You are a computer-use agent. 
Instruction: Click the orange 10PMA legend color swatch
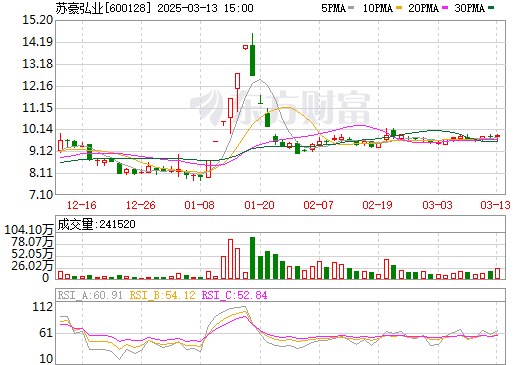(x=399, y=8)
